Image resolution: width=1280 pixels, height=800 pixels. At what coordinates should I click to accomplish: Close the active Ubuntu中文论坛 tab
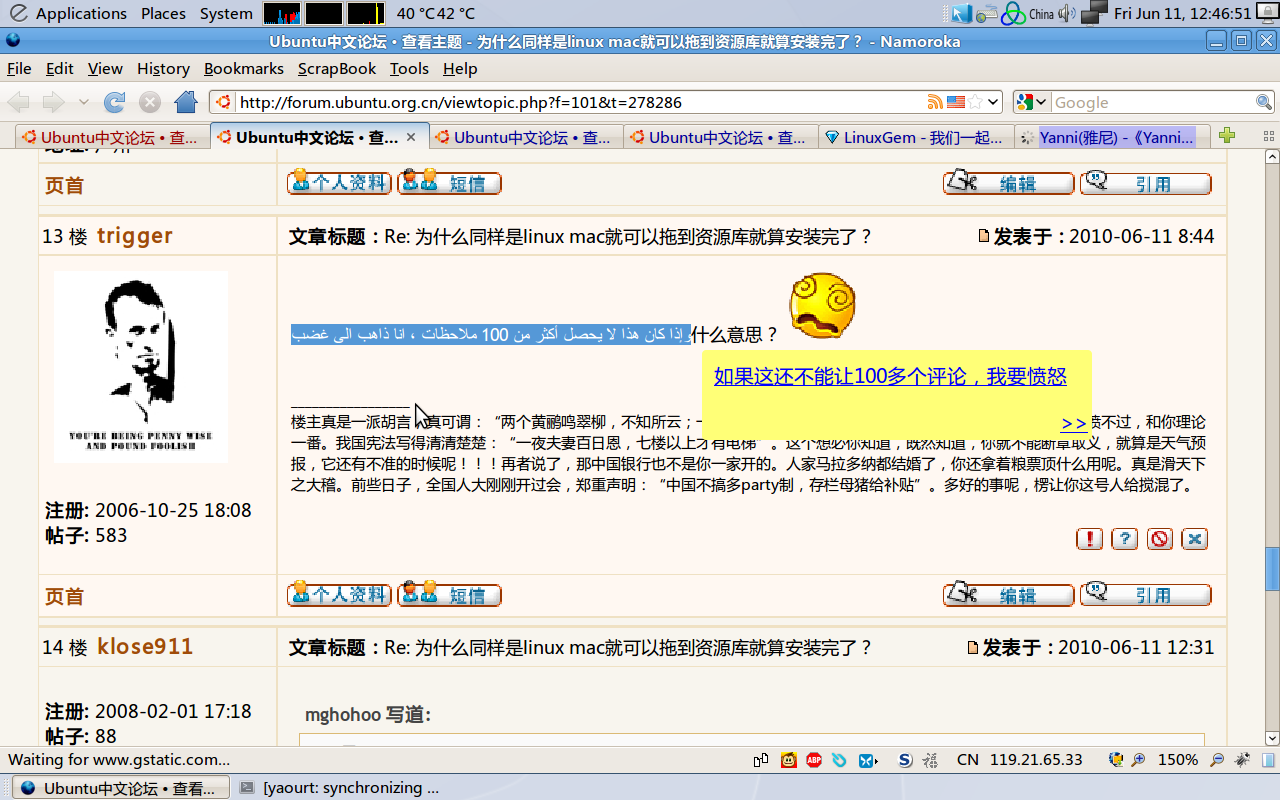pyautogui.click(x=410, y=137)
